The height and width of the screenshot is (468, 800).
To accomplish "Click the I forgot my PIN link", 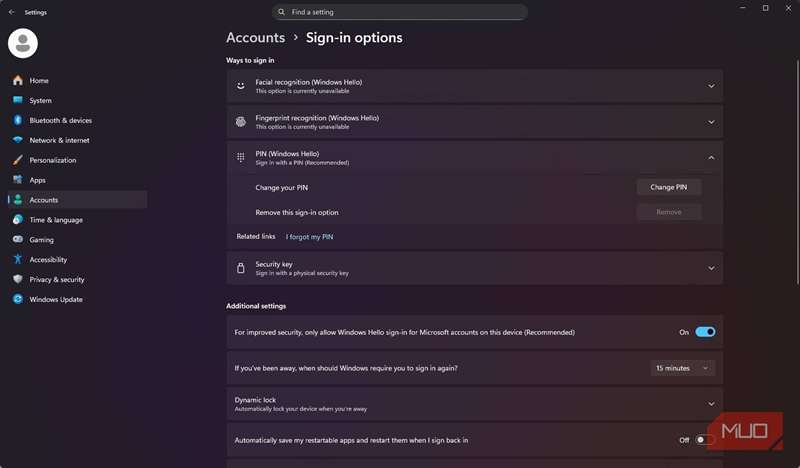I will [309, 237].
